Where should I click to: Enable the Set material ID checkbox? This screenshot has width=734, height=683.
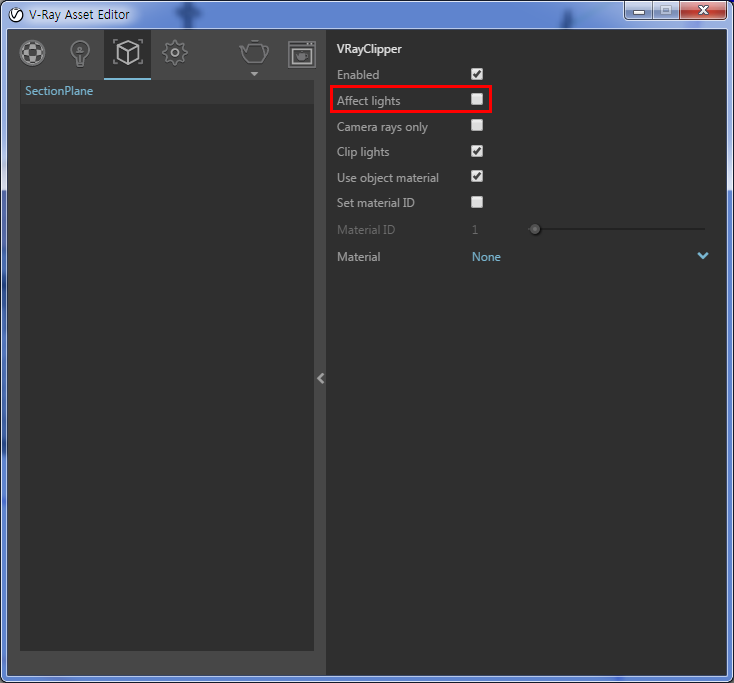coord(477,202)
